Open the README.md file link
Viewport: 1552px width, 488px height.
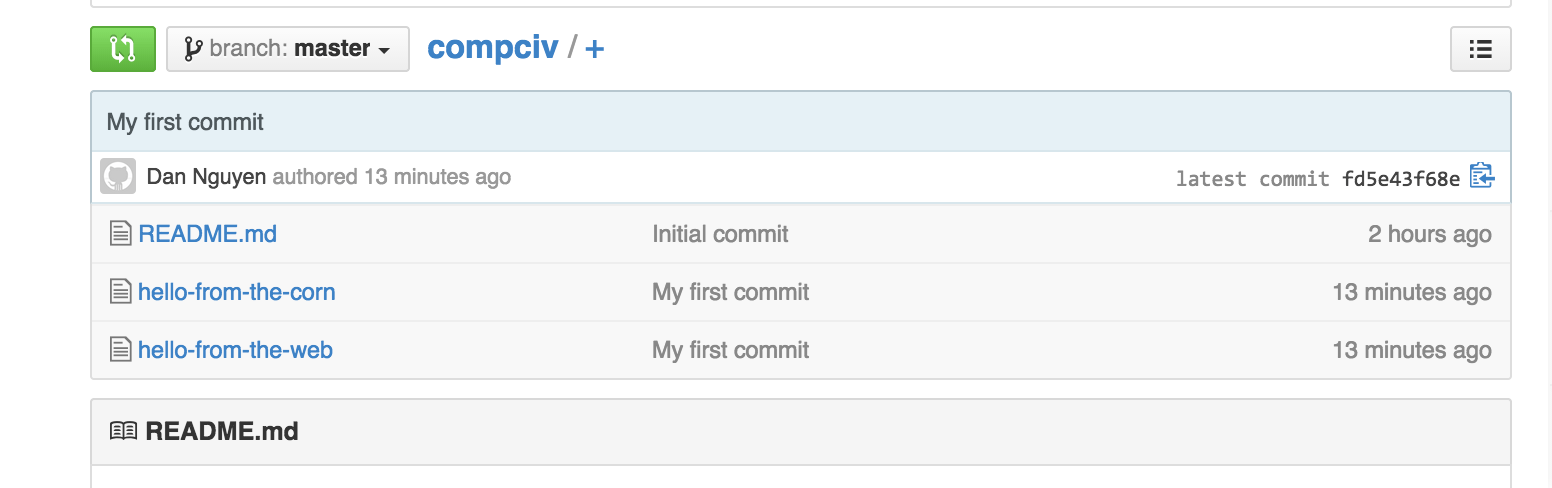[x=207, y=234]
